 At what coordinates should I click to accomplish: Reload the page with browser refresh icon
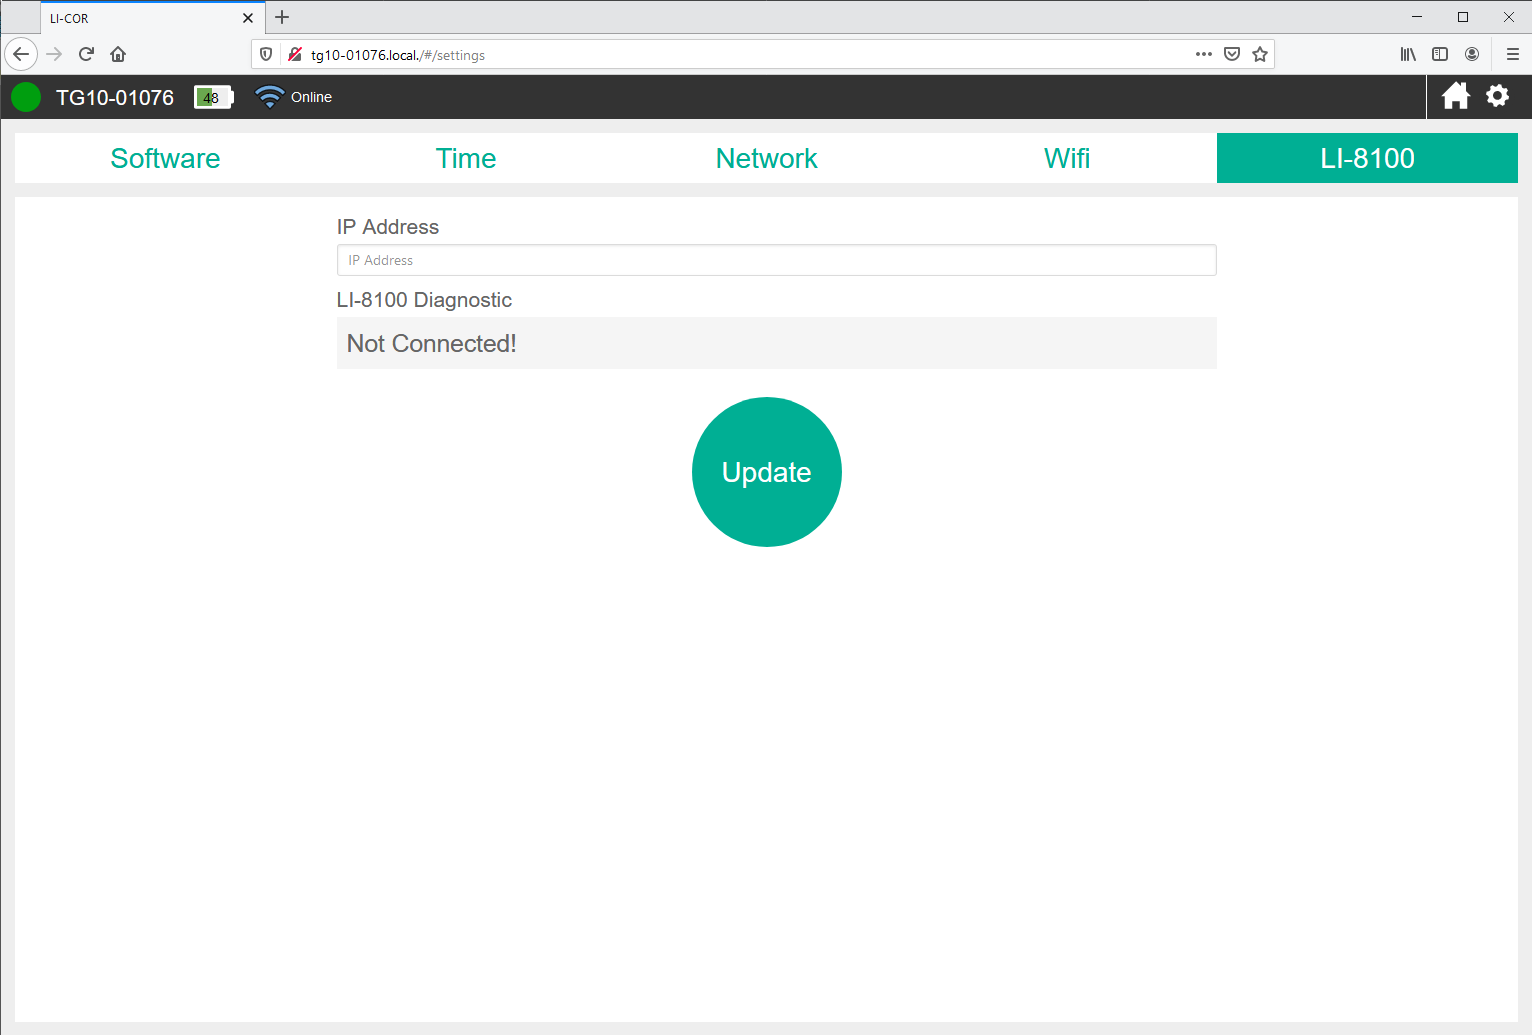[86, 54]
